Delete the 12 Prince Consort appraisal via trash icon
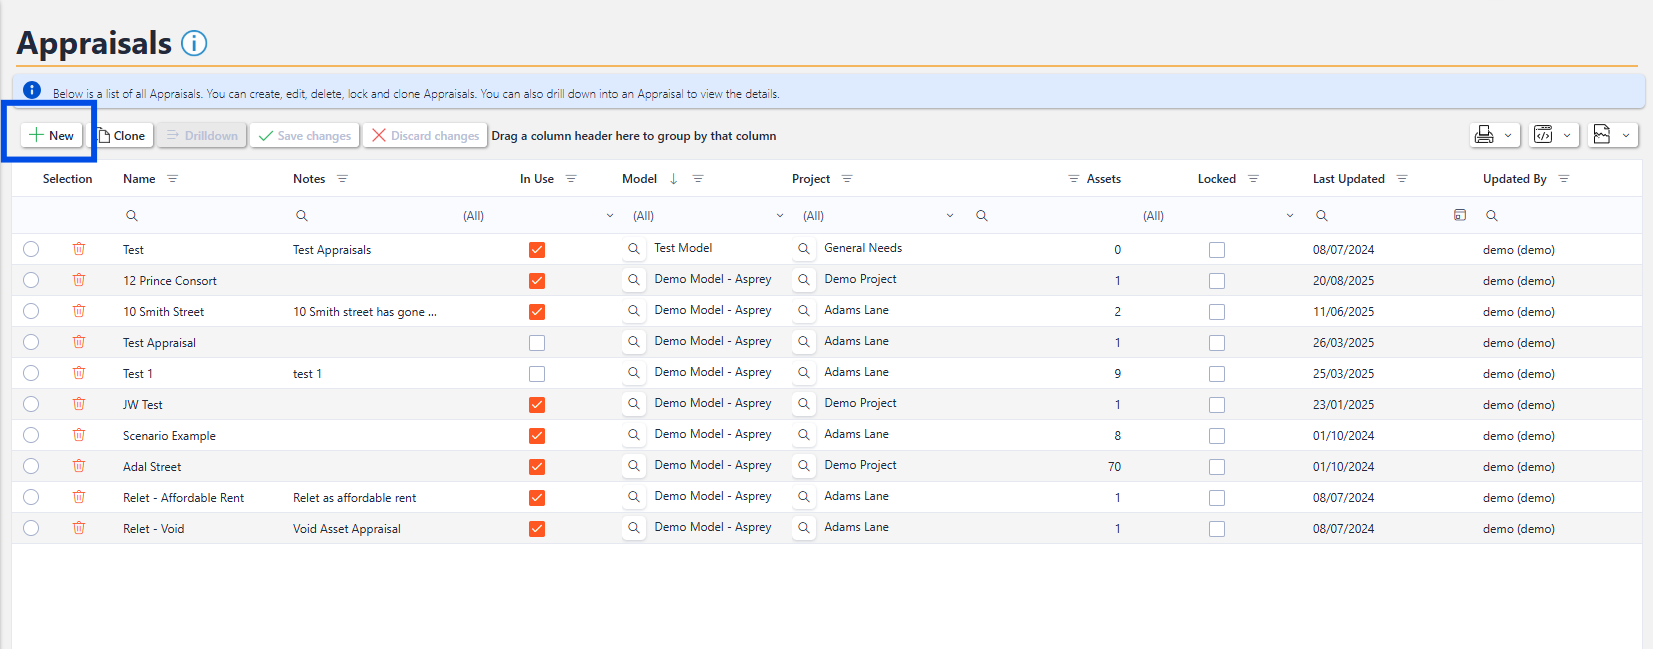Viewport: 1653px width, 649px height. coord(79,280)
